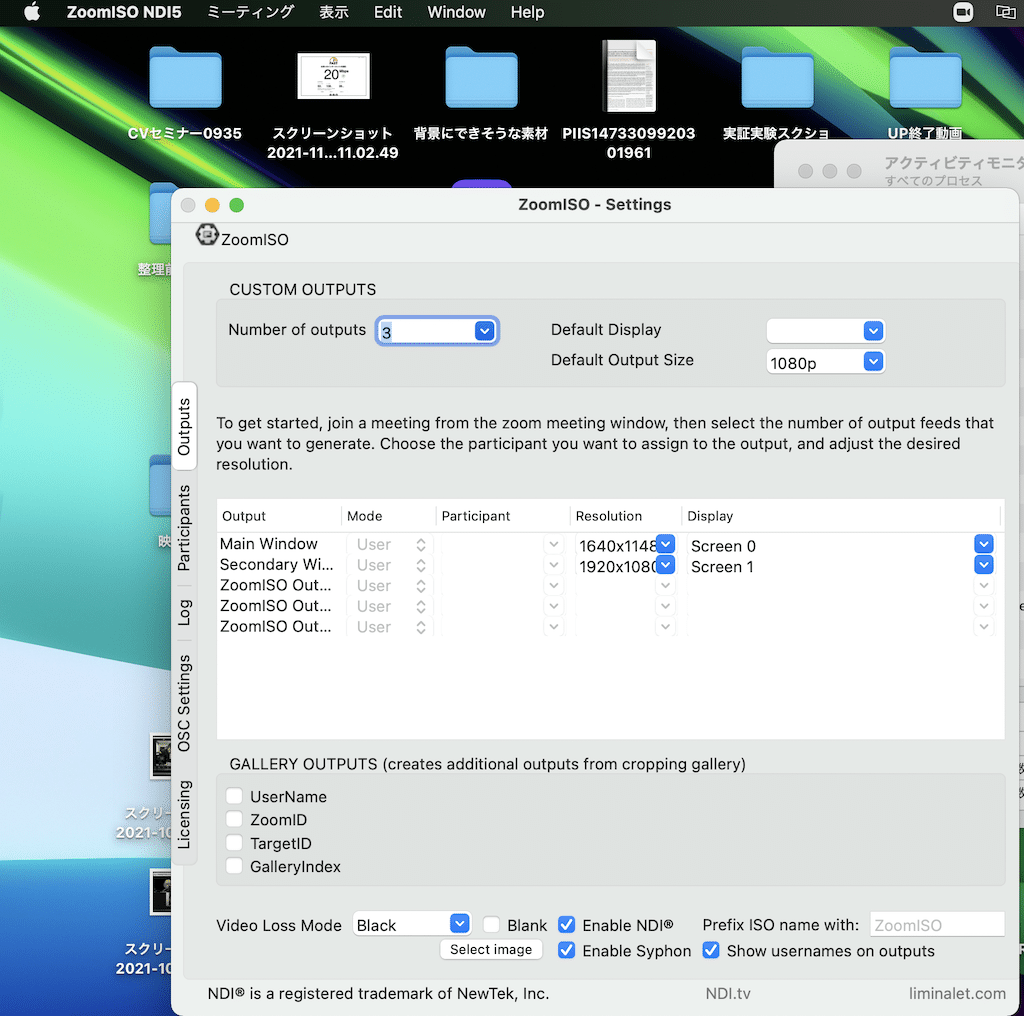Select the UP終了動画 folder icon
Image resolution: width=1024 pixels, height=1016 pixels.
925,77
